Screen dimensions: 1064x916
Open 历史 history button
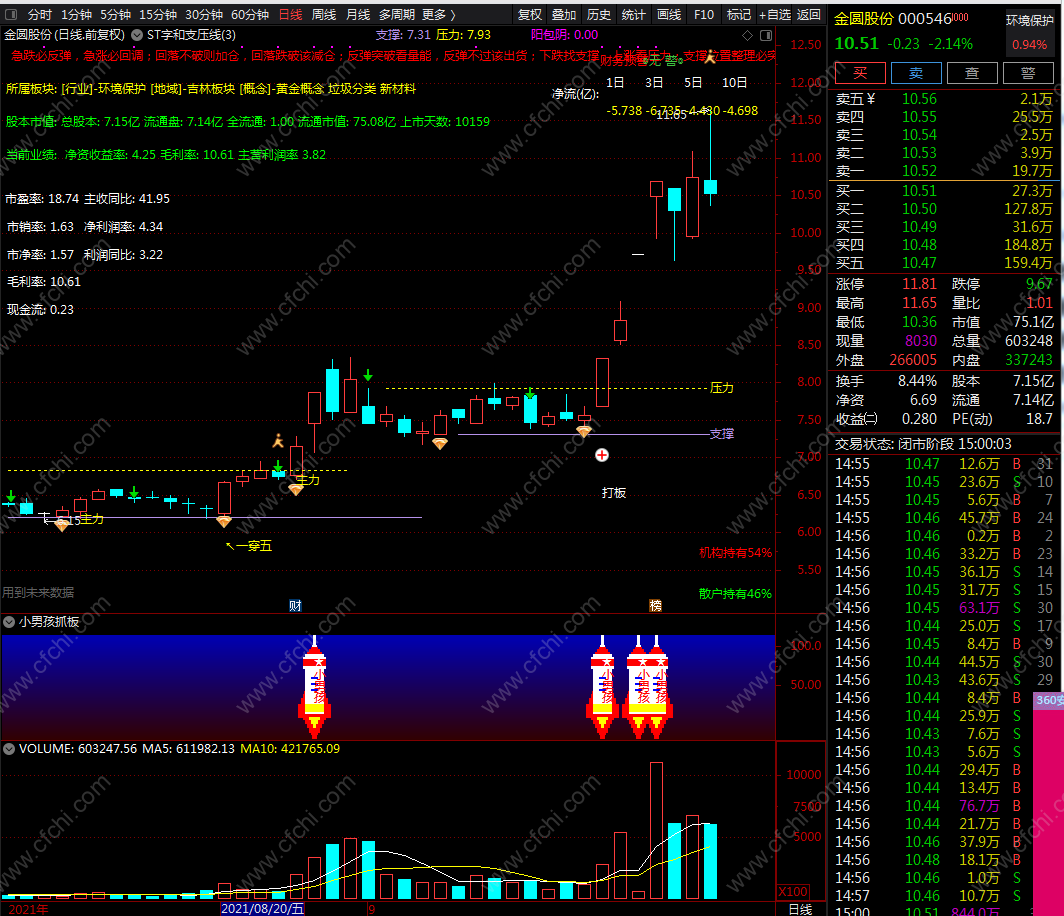(598, 14)
